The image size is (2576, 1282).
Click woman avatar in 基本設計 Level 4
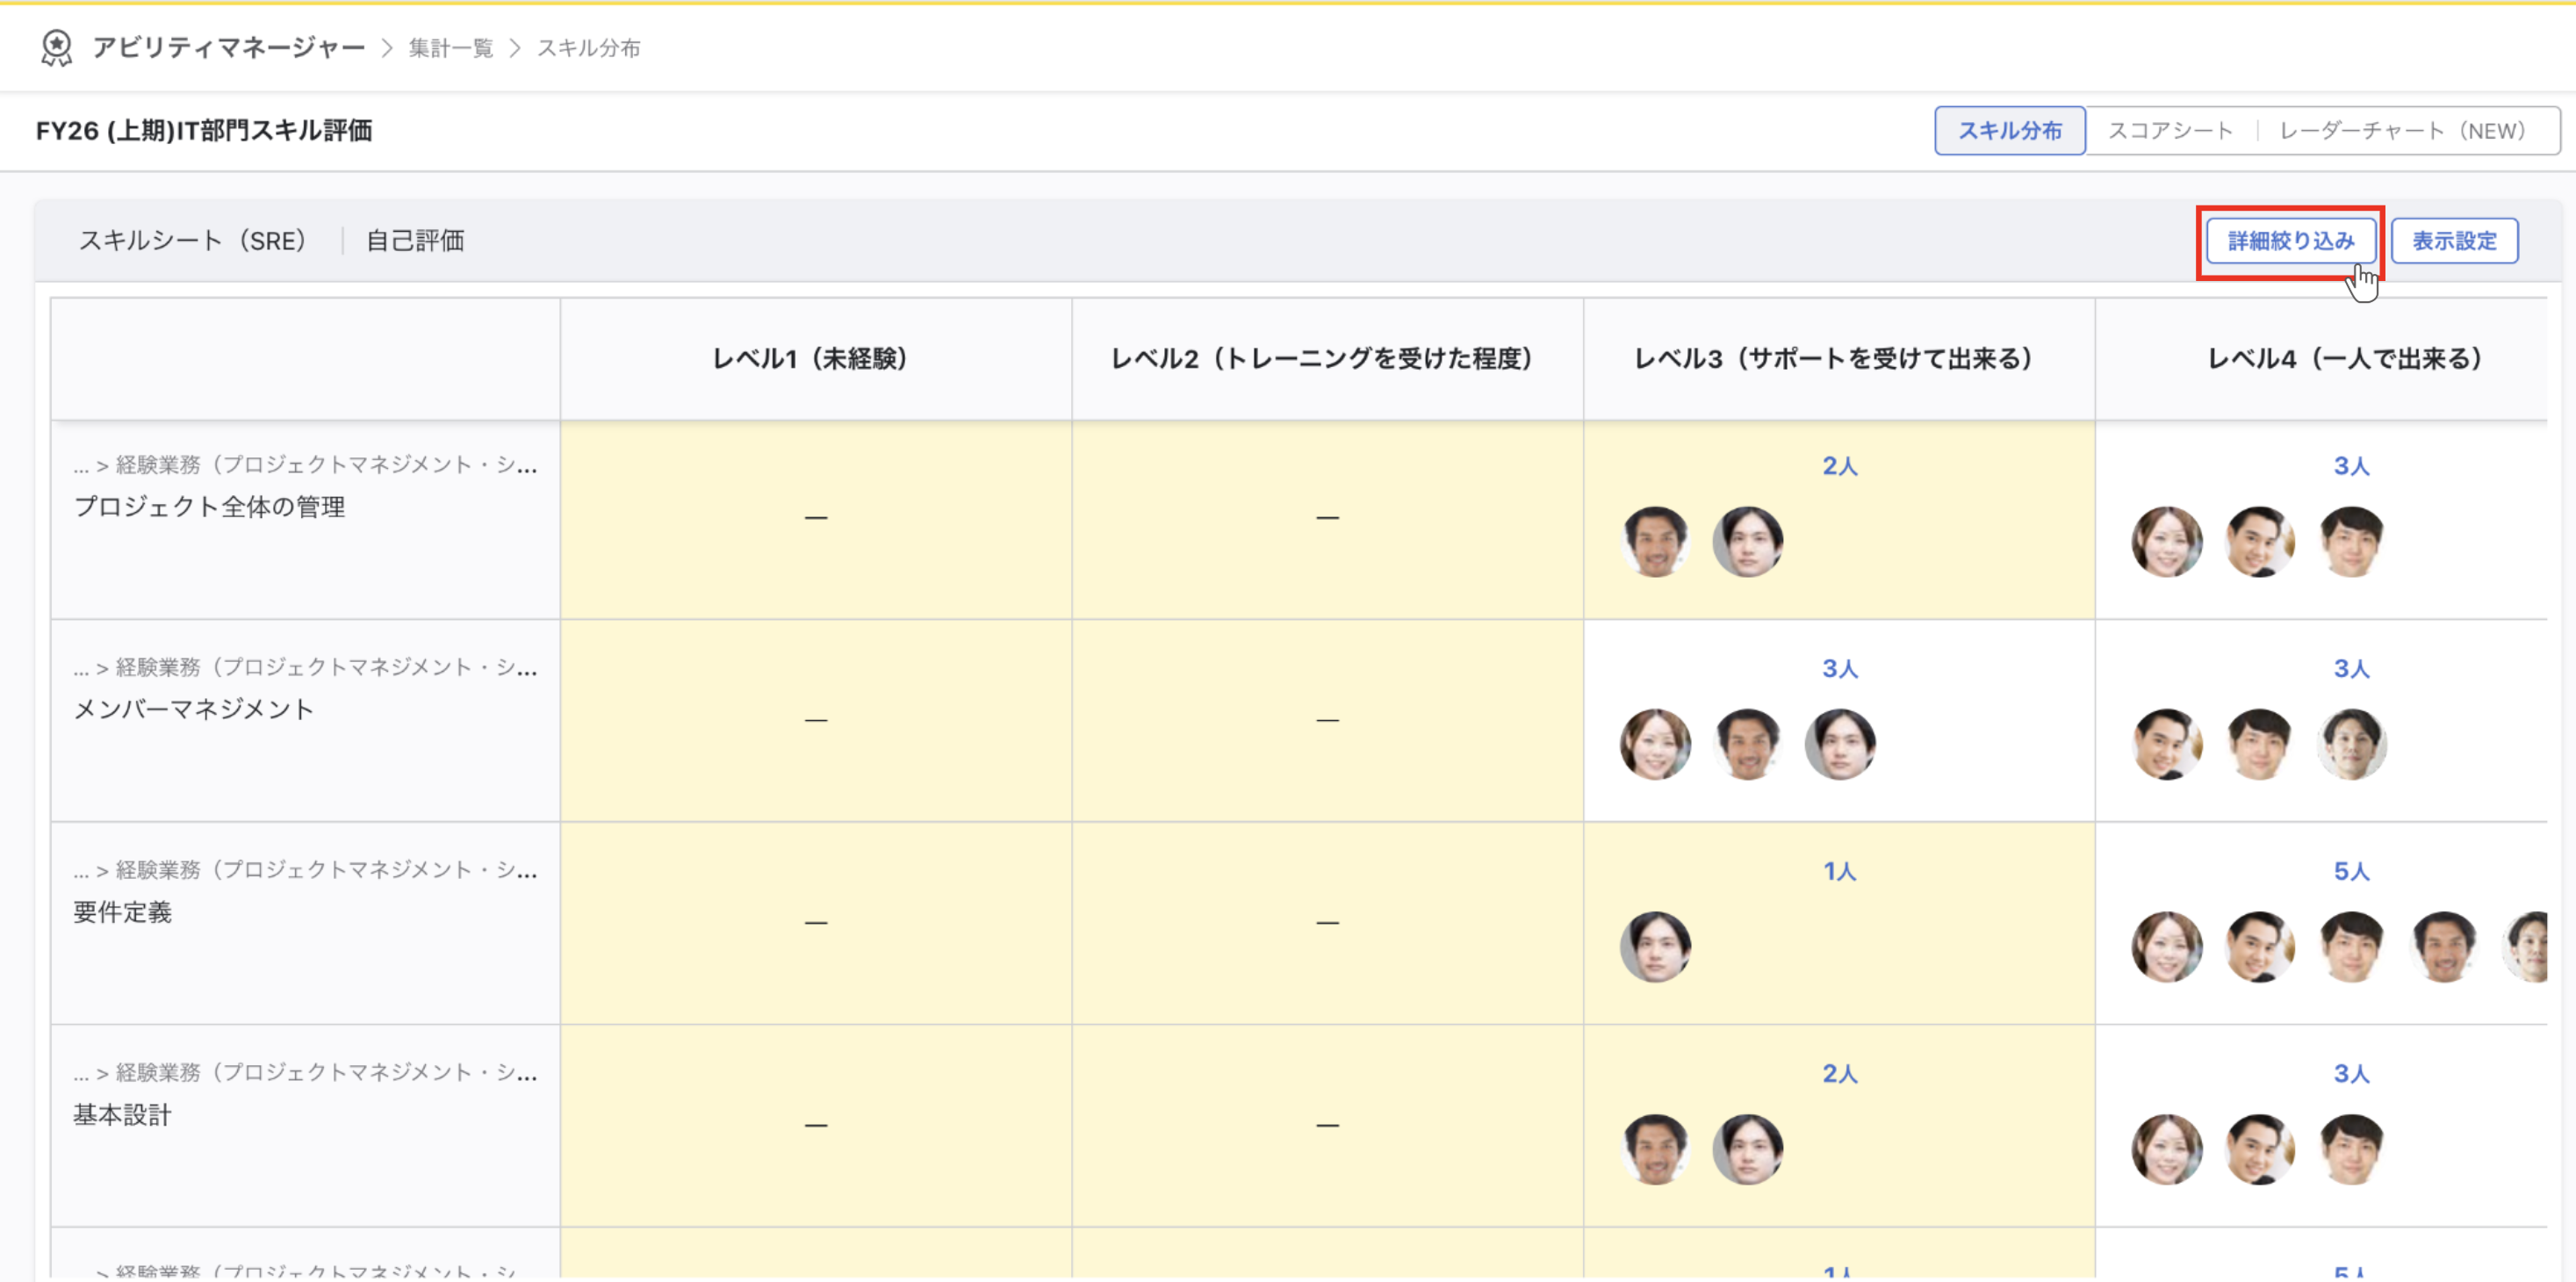[x=2167, y=1150]
